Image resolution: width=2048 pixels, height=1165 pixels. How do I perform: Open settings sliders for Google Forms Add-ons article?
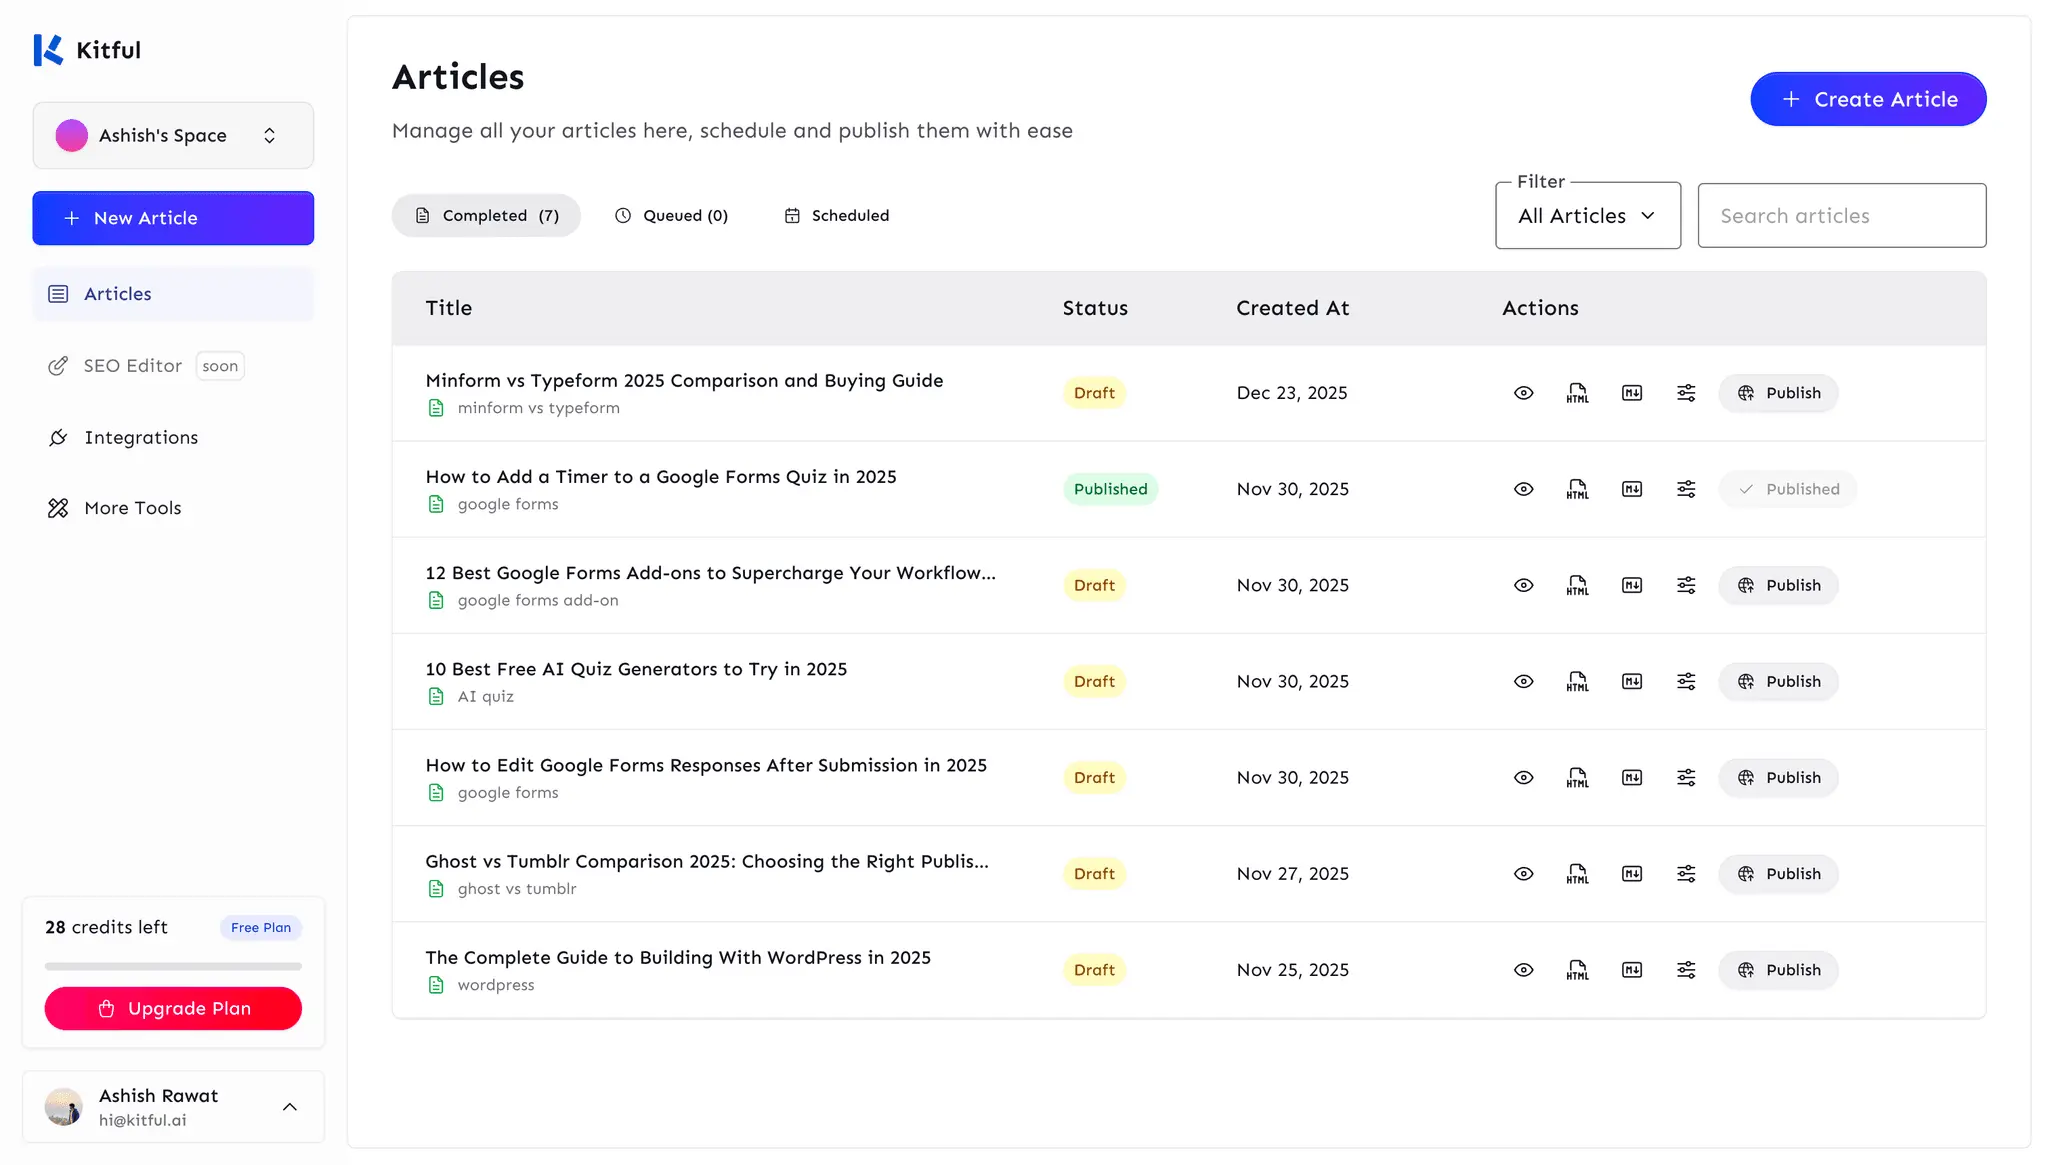click(1686, 585)
